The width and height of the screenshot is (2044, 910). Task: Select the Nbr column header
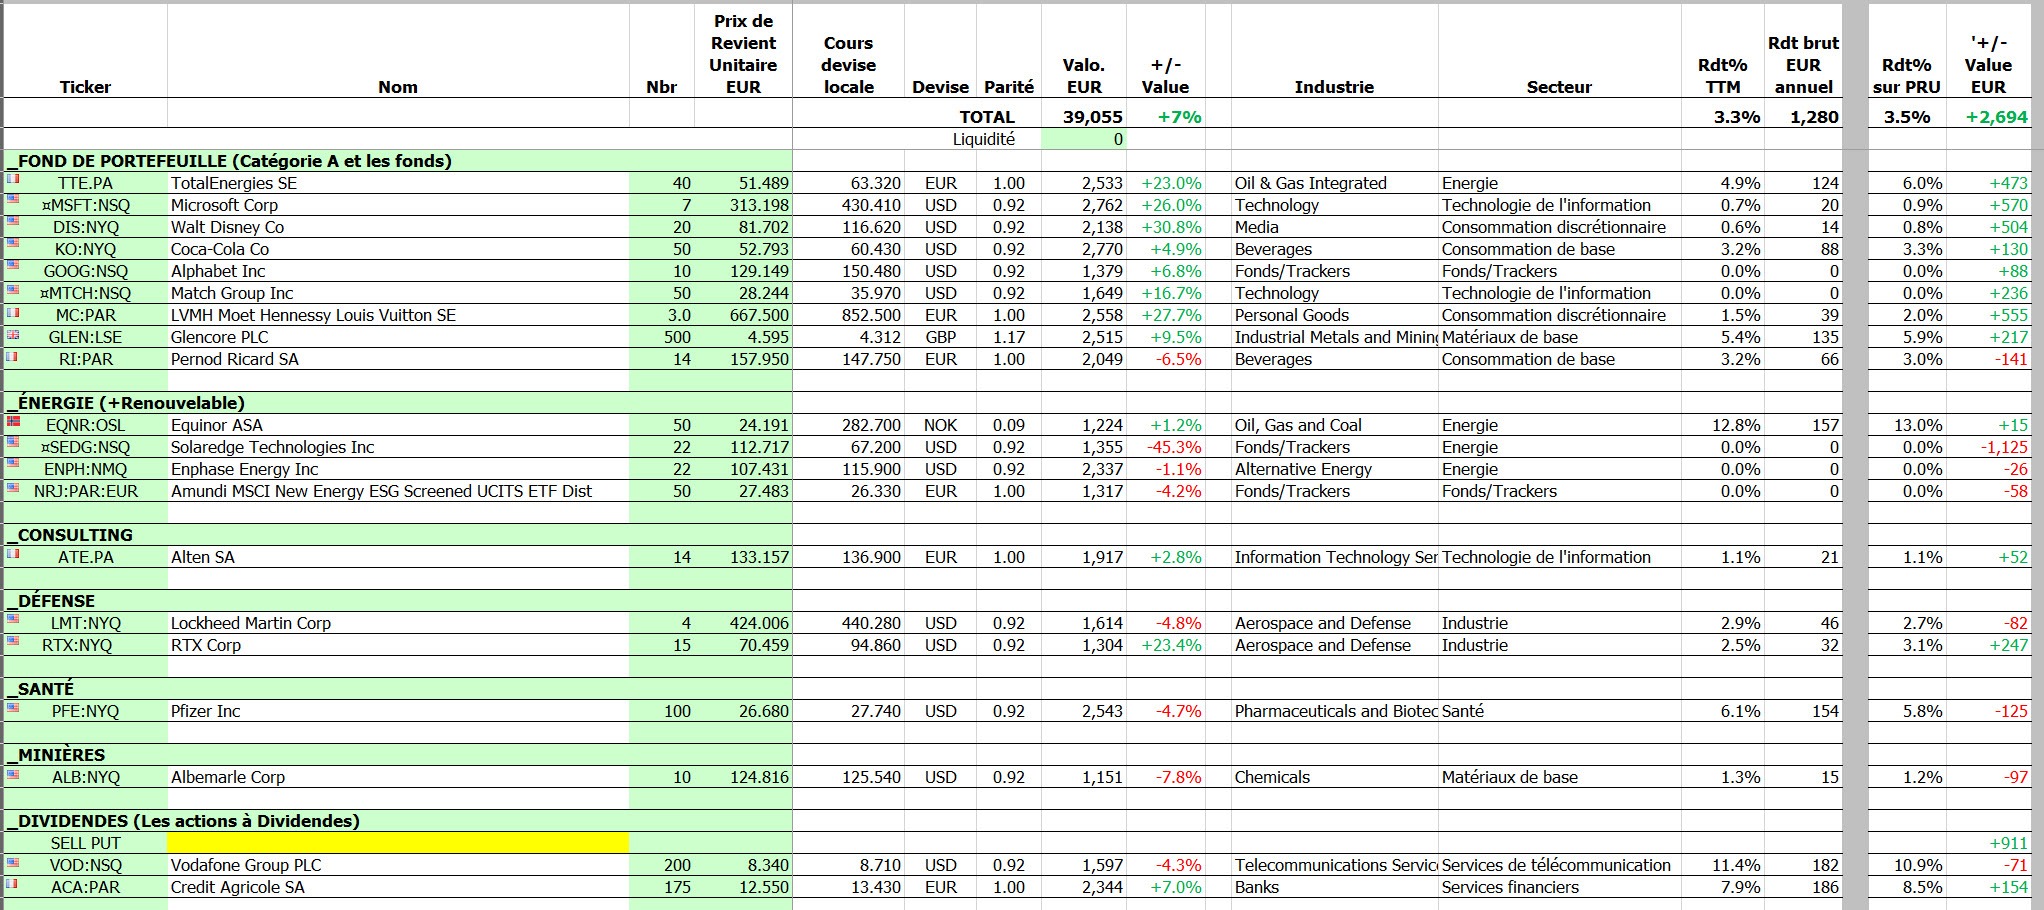[x=661, y=87]
